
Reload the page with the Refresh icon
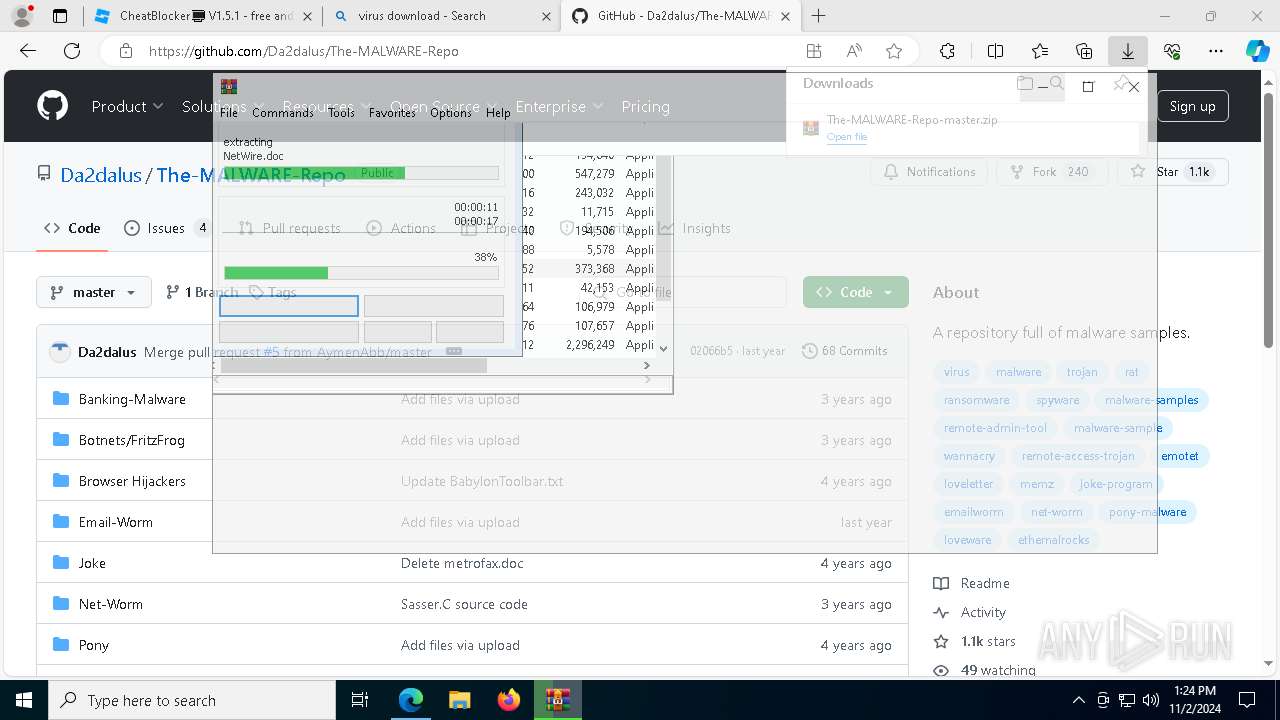(72, 51)
